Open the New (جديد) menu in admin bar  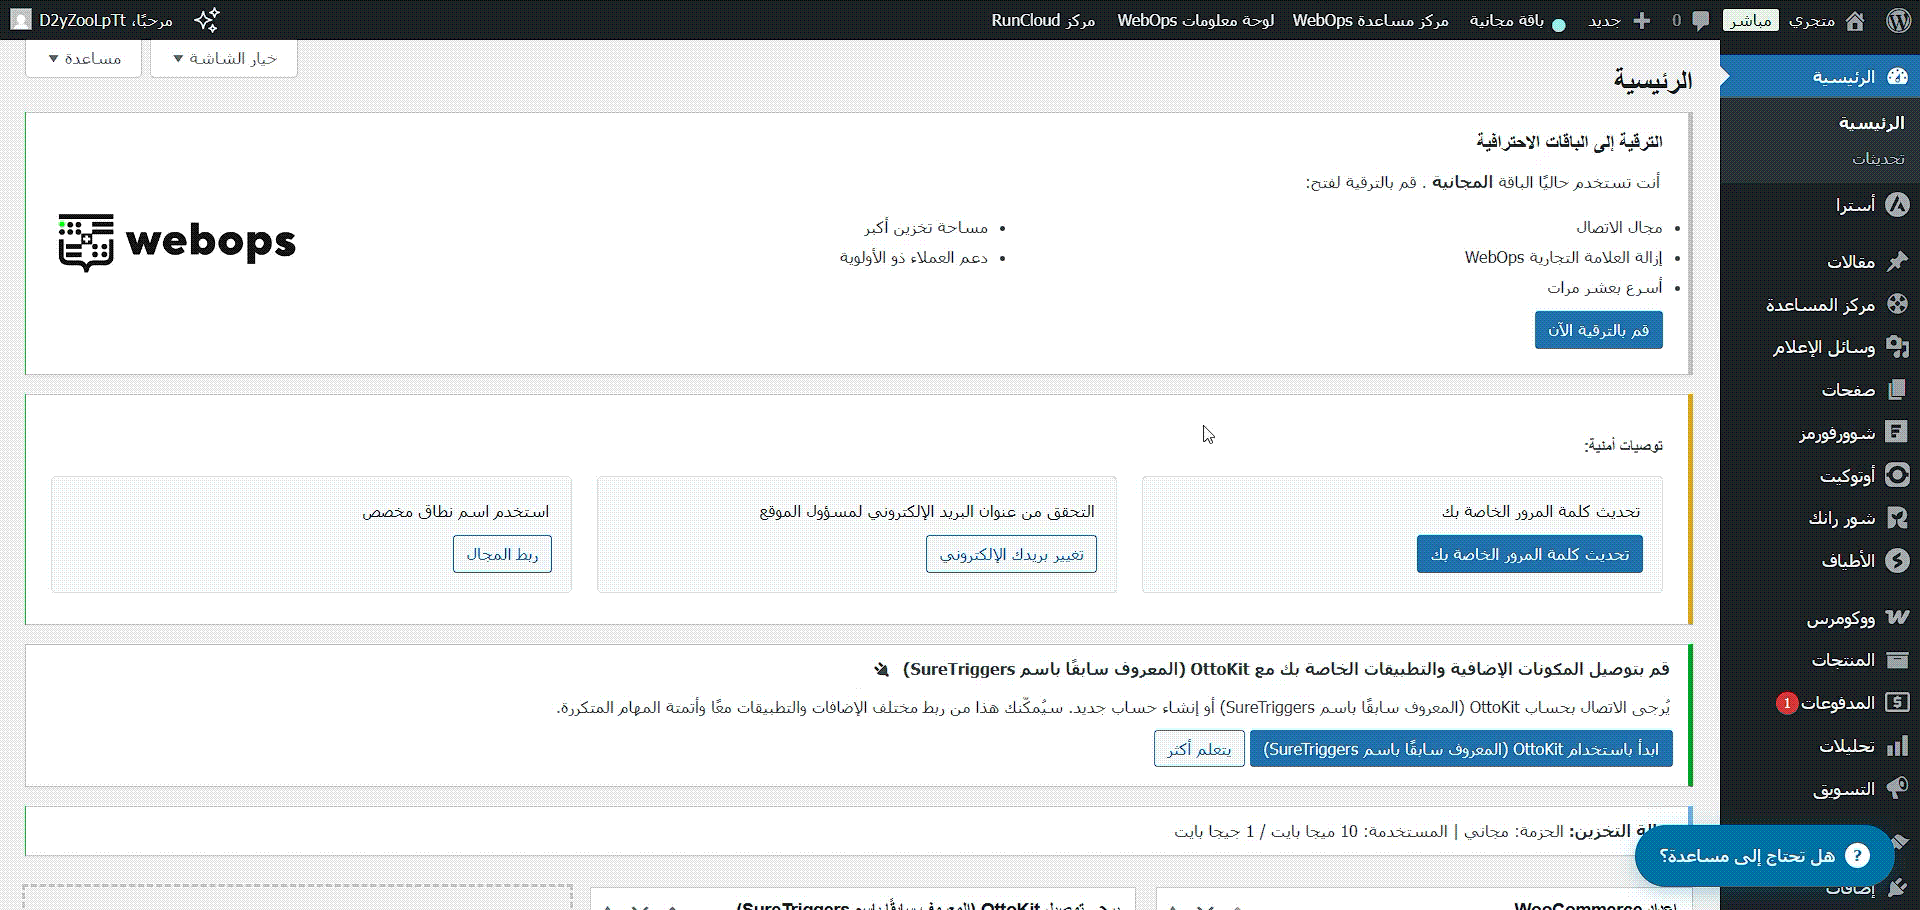click(x=1618, y=20)
